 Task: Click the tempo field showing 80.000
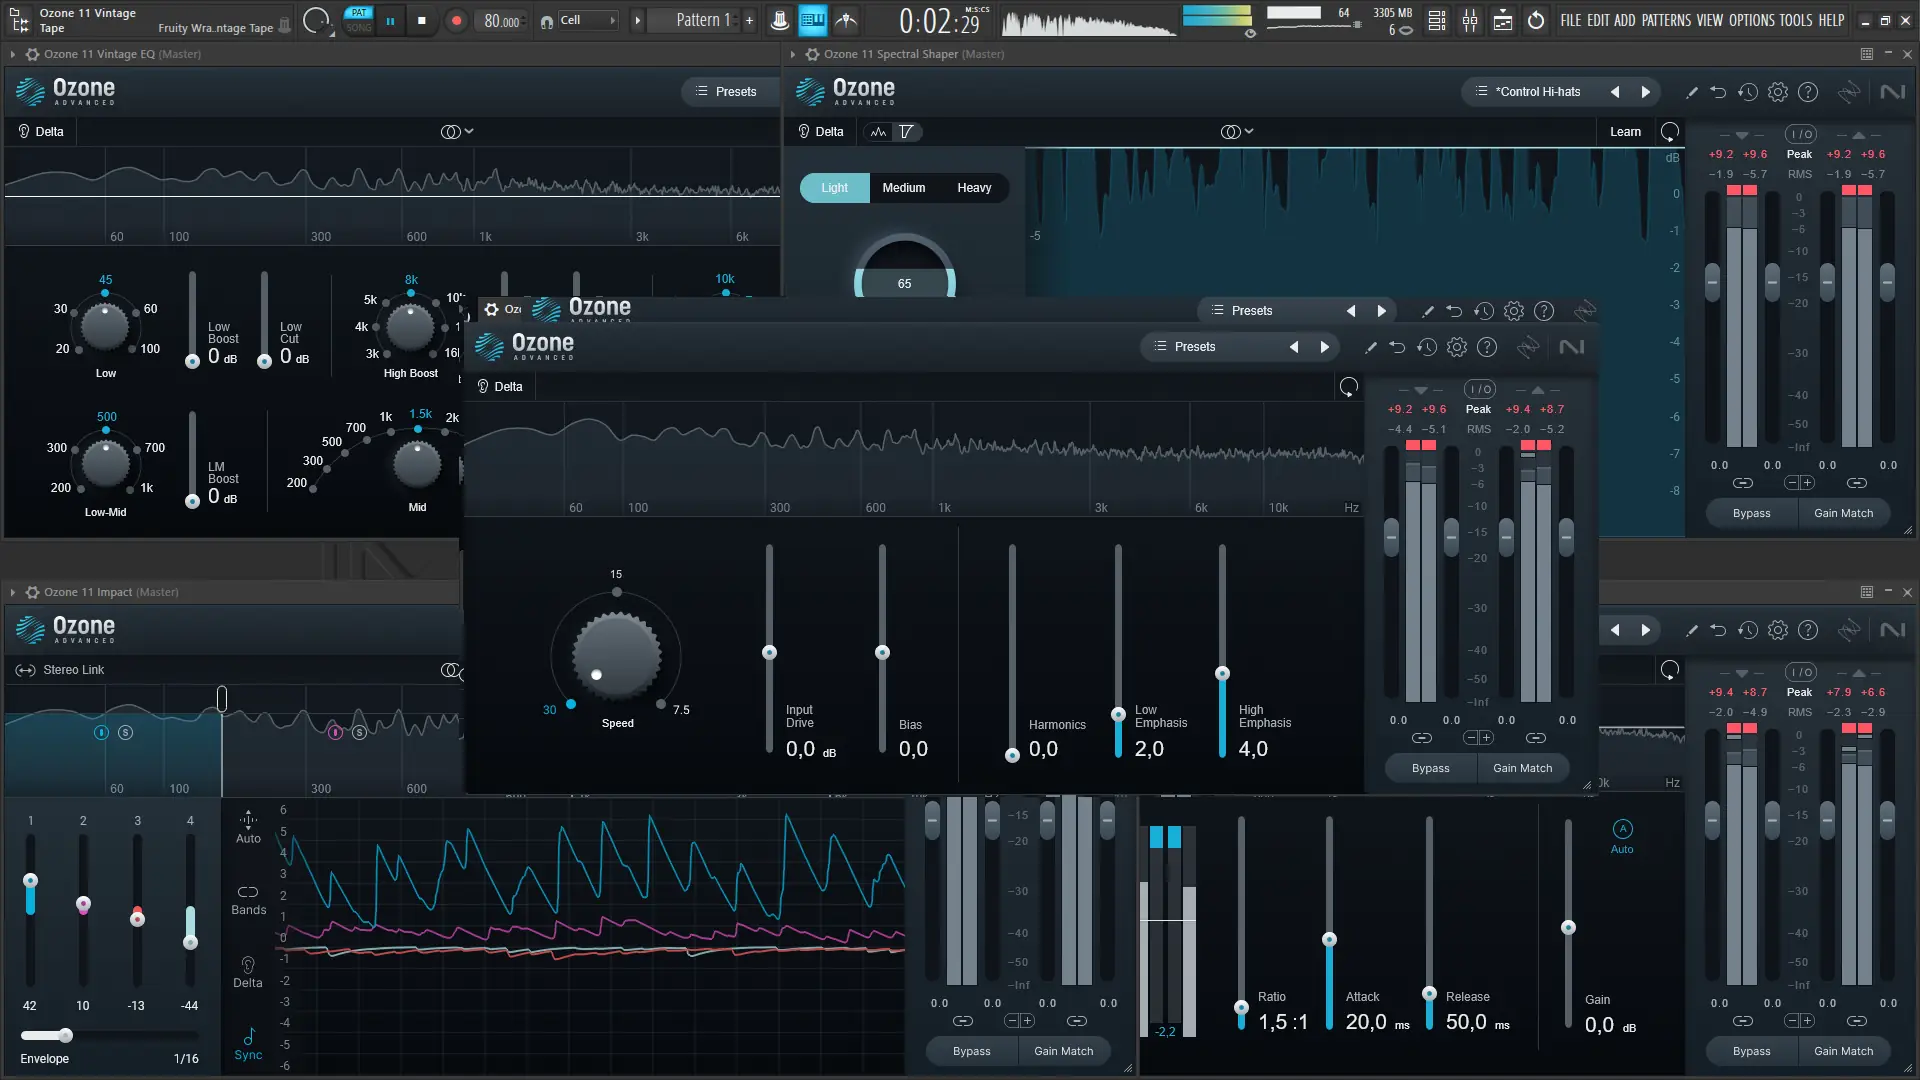pos(501,20)
